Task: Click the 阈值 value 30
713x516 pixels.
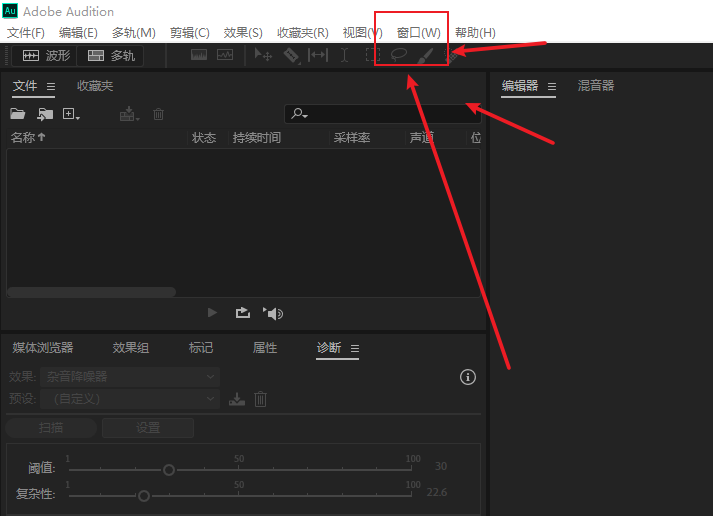Action: (x=441, y=466)
